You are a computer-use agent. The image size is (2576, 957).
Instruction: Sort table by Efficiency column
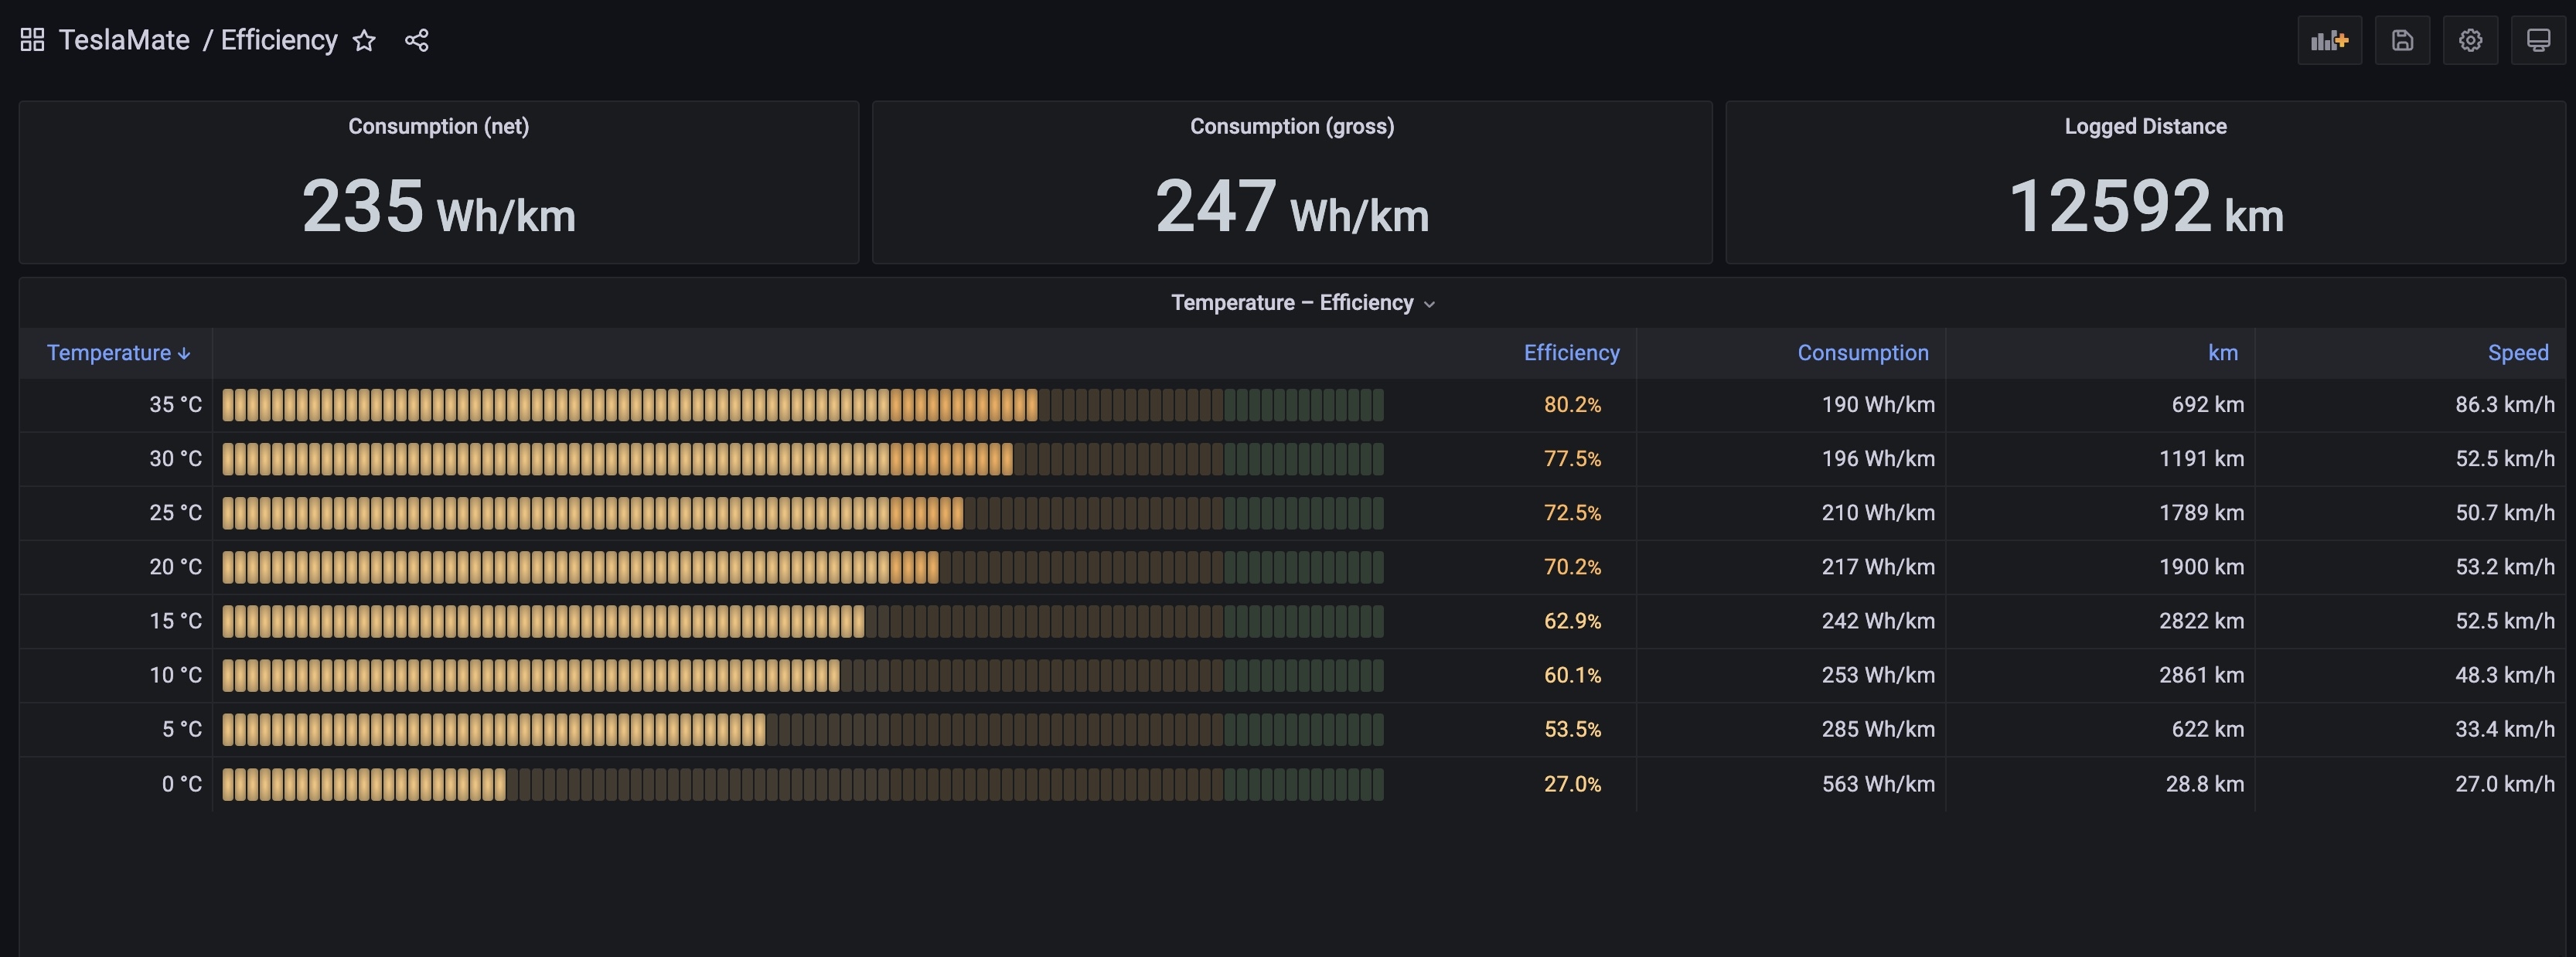pos(1570,353)
